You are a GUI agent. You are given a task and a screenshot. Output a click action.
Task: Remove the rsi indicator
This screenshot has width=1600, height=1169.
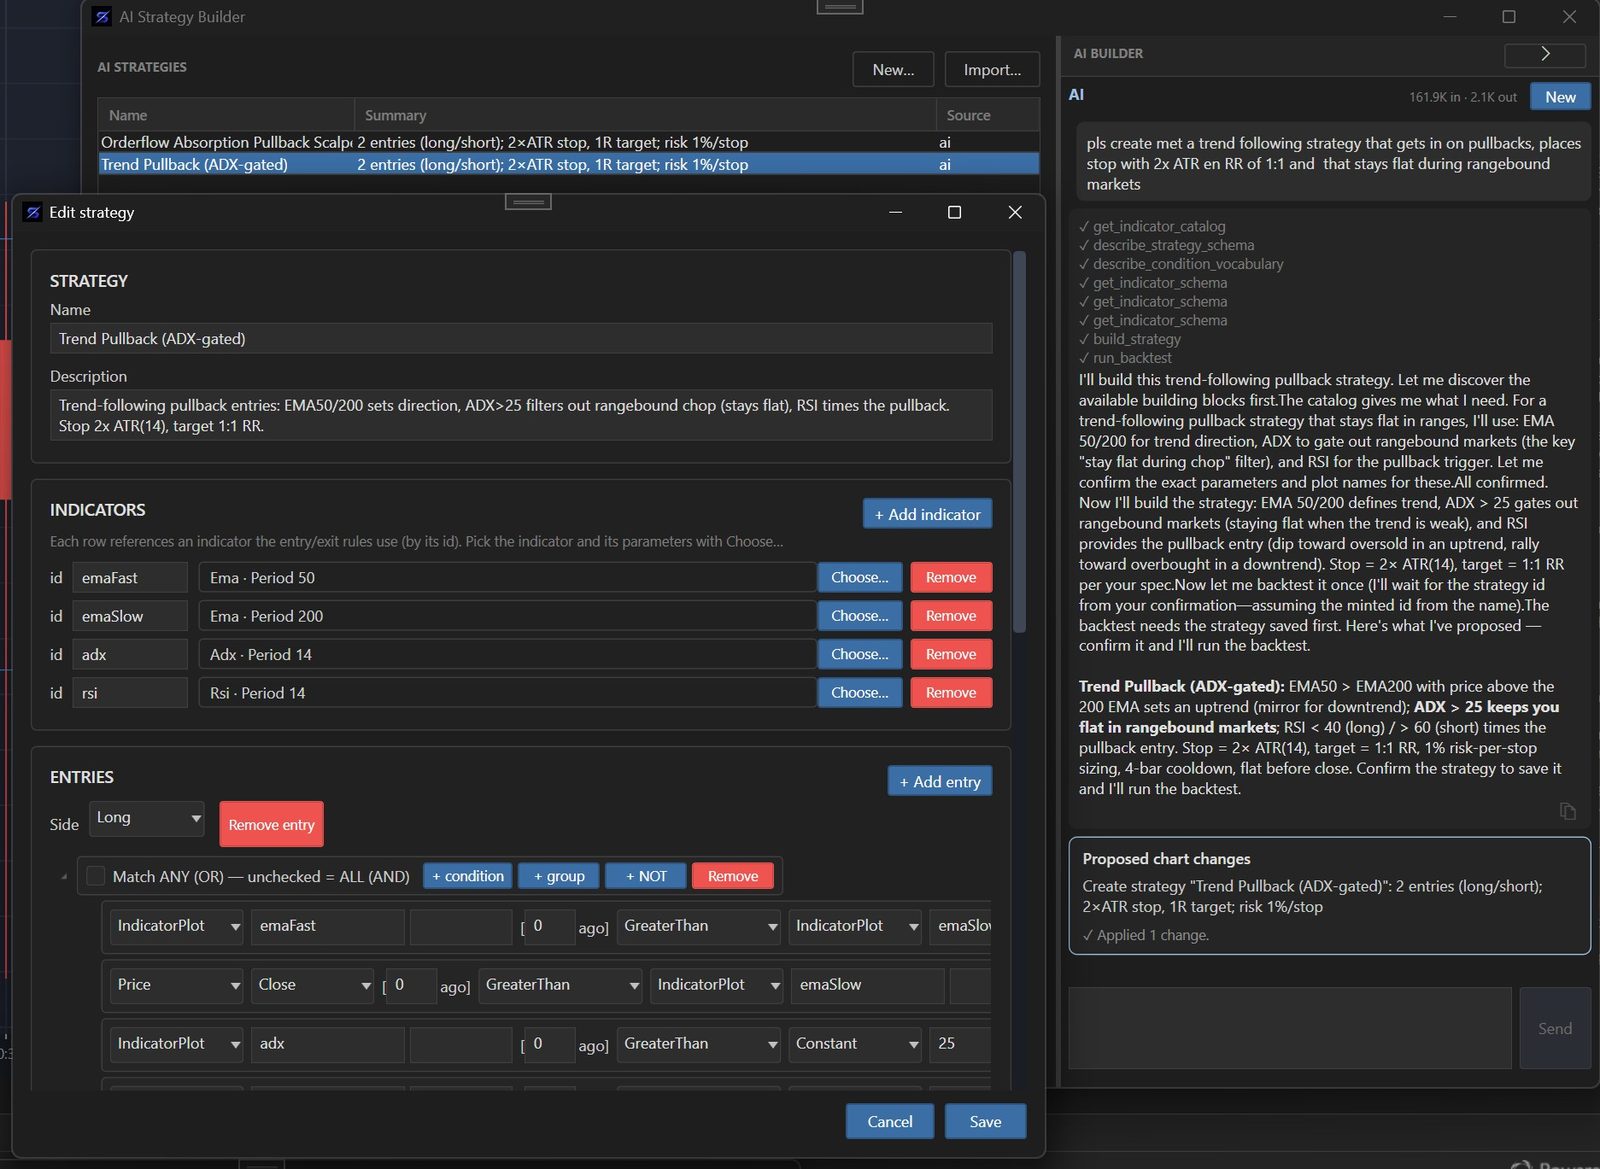coord(951,692)
